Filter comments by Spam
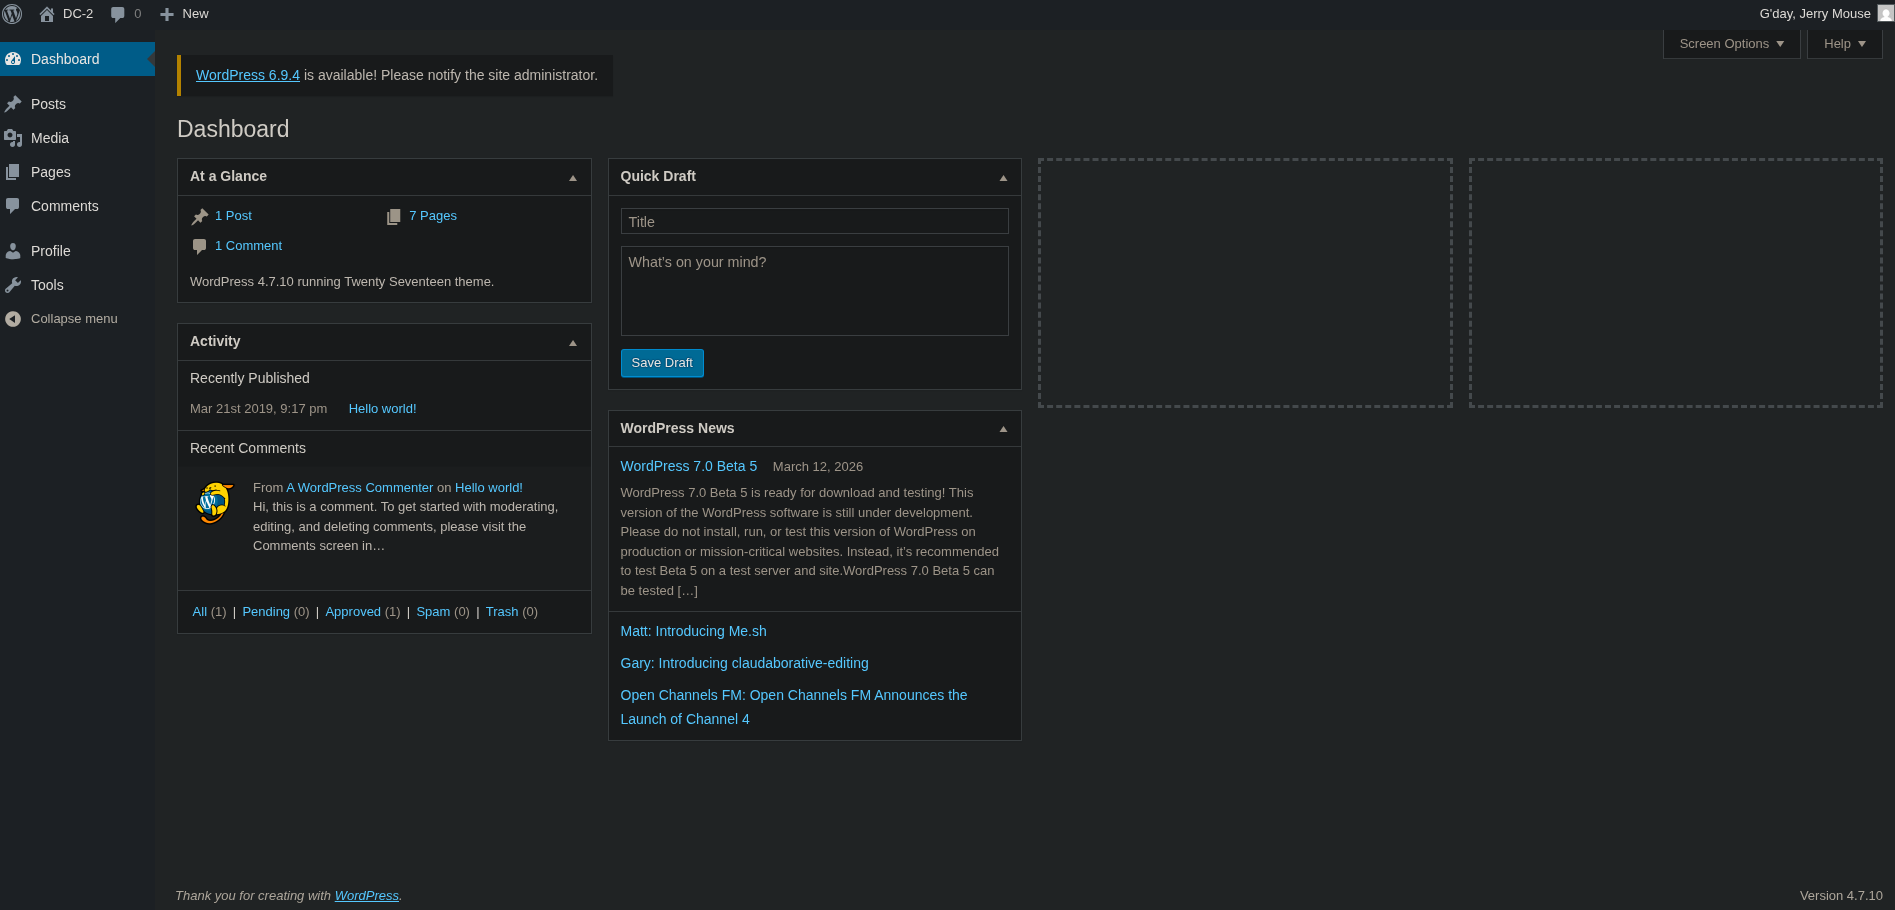 (433, 612)
